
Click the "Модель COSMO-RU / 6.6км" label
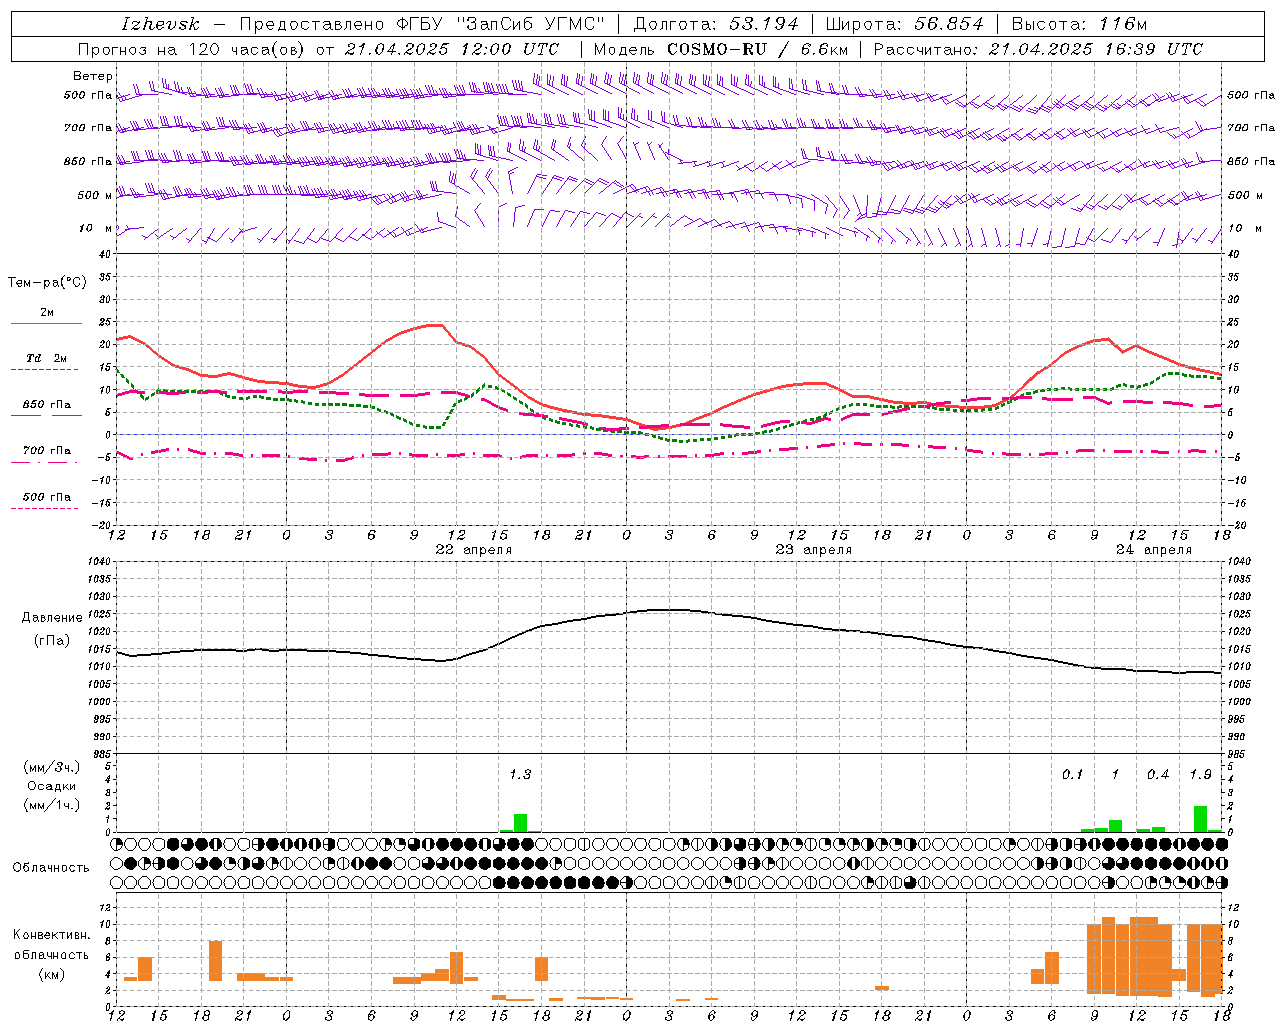coord(721,49)
